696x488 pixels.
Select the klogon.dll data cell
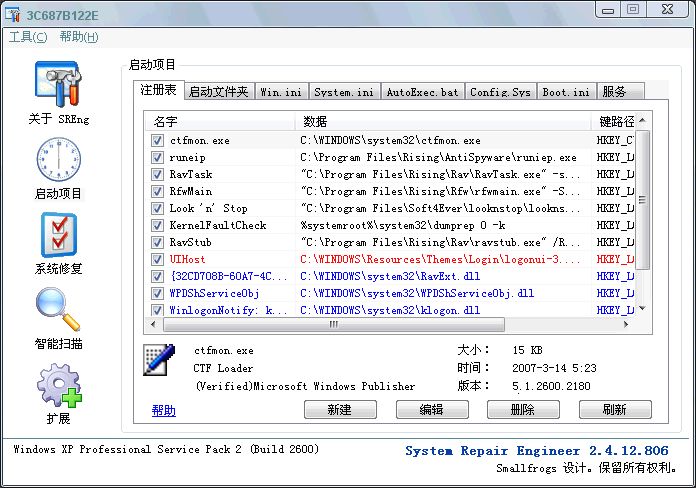390,310
